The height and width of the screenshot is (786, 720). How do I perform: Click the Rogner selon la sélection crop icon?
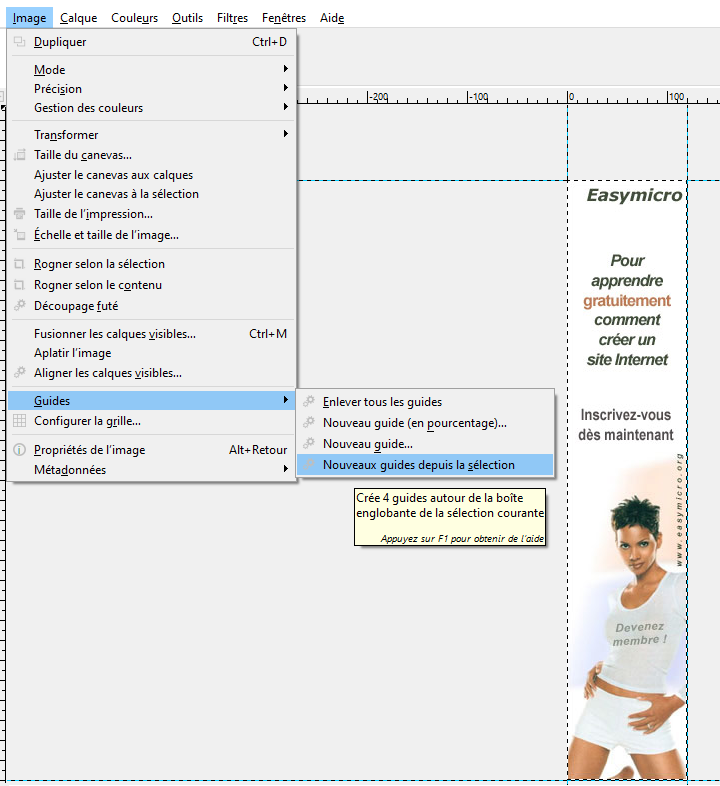click(x=19, y=264)
